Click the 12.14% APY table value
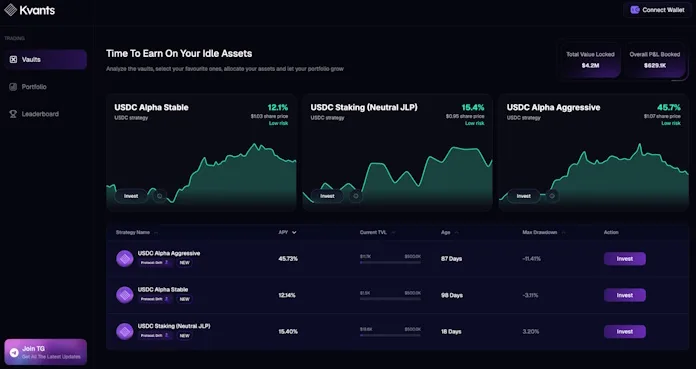The width and height of the screenshot is (696, 369). point(287,295)
